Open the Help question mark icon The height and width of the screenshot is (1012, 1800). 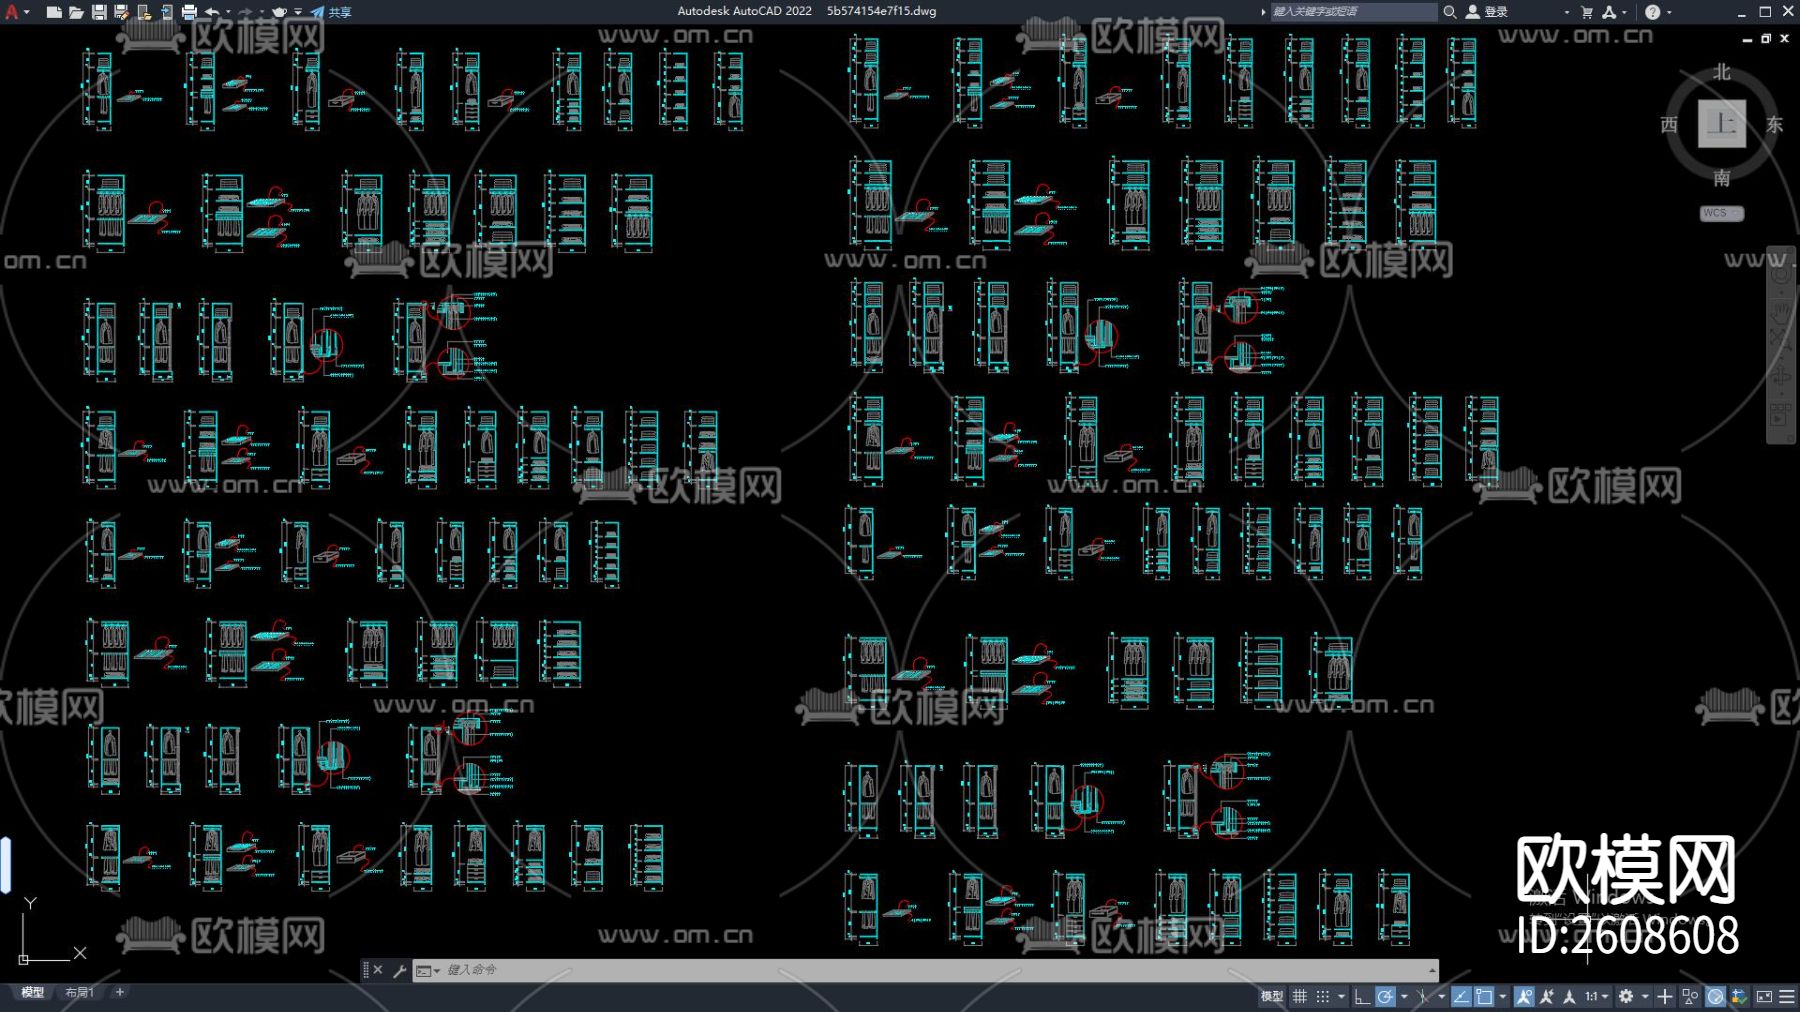tap(1652, 12)
